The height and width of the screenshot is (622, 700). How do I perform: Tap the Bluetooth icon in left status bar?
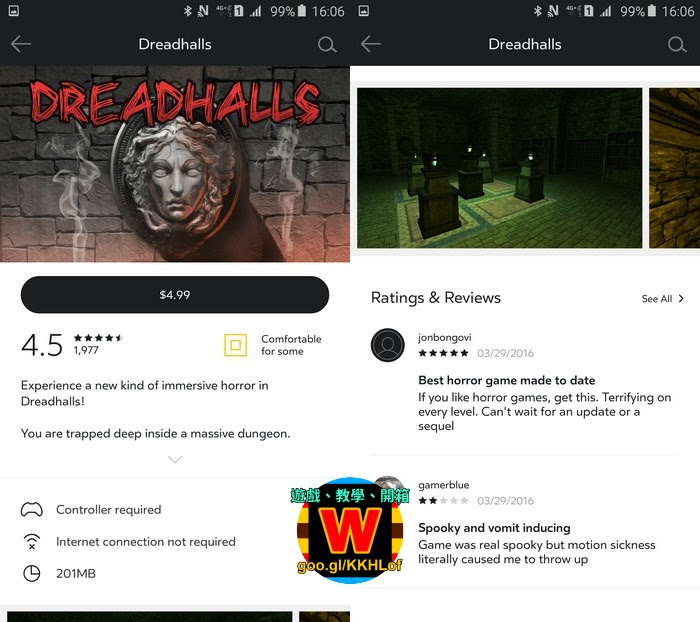(188, 11)
